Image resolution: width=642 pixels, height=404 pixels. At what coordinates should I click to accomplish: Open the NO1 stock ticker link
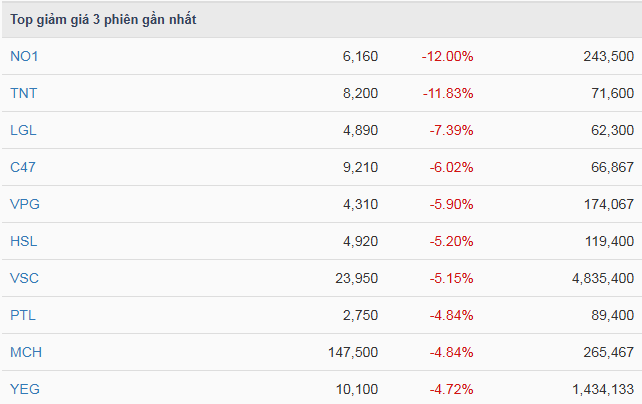(x=24, y=56)
